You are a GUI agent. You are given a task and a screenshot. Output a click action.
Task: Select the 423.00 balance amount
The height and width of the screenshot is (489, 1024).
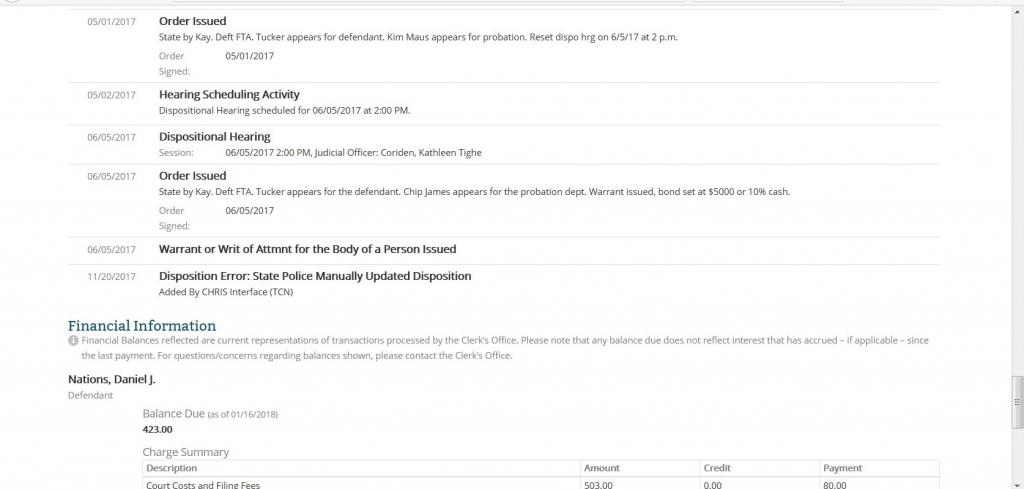pos(158,430)
